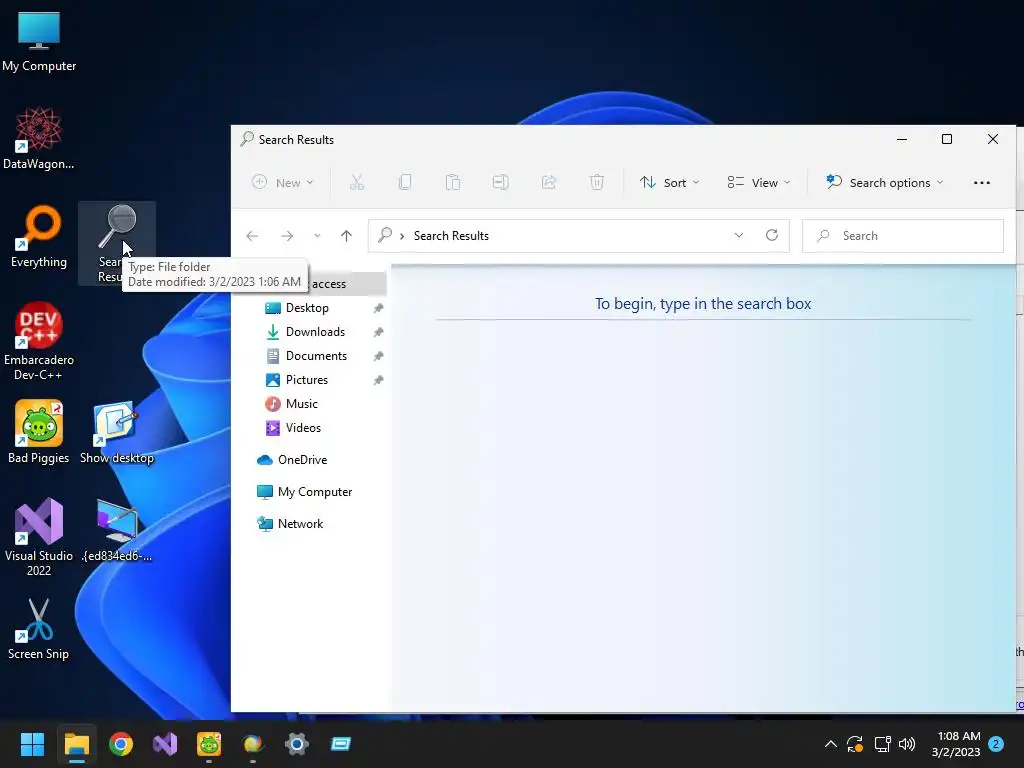
Task: Open Settings gear on taskbar
Action: pyautogui.click(x=296, y=744)
